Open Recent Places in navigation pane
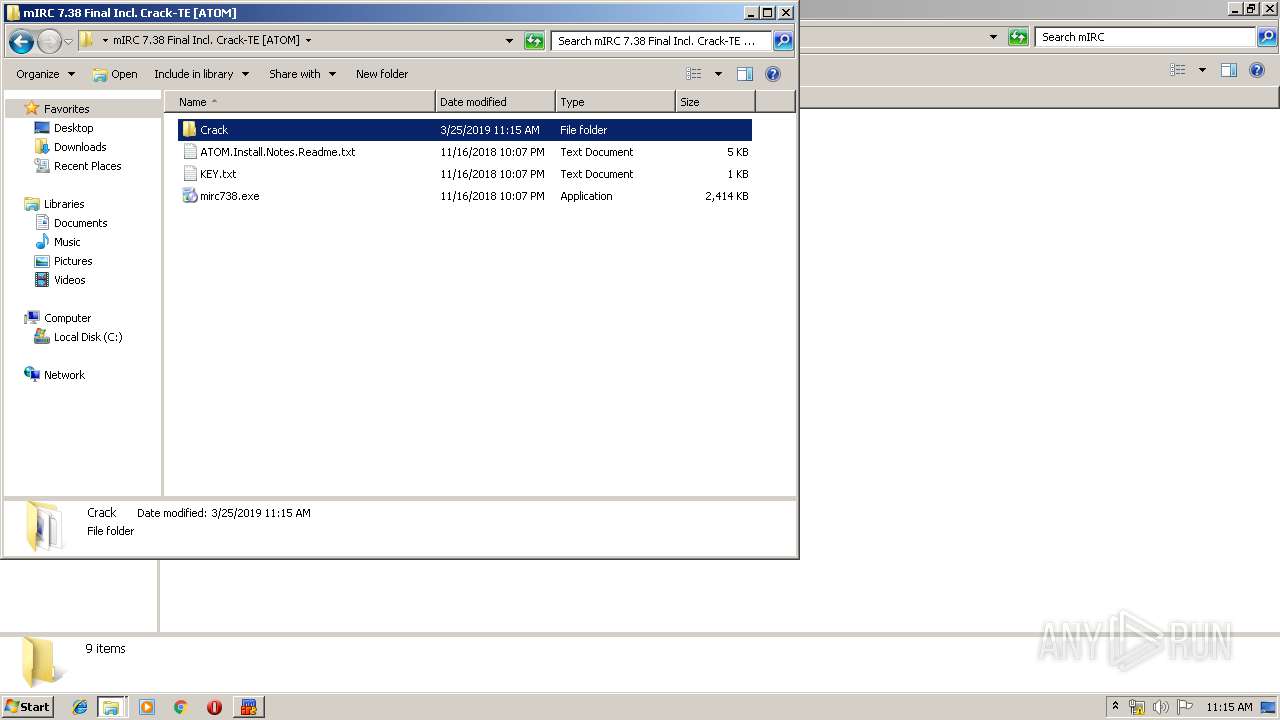 (x=87, y=166)
